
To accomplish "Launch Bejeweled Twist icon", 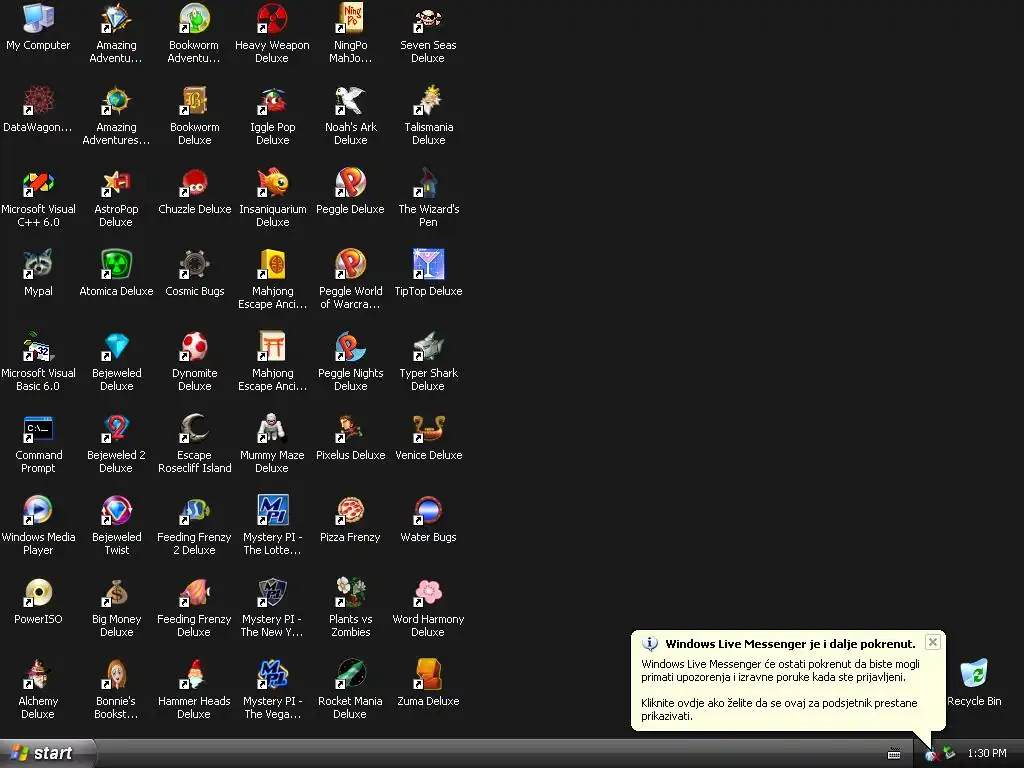I will click(116, 510).
